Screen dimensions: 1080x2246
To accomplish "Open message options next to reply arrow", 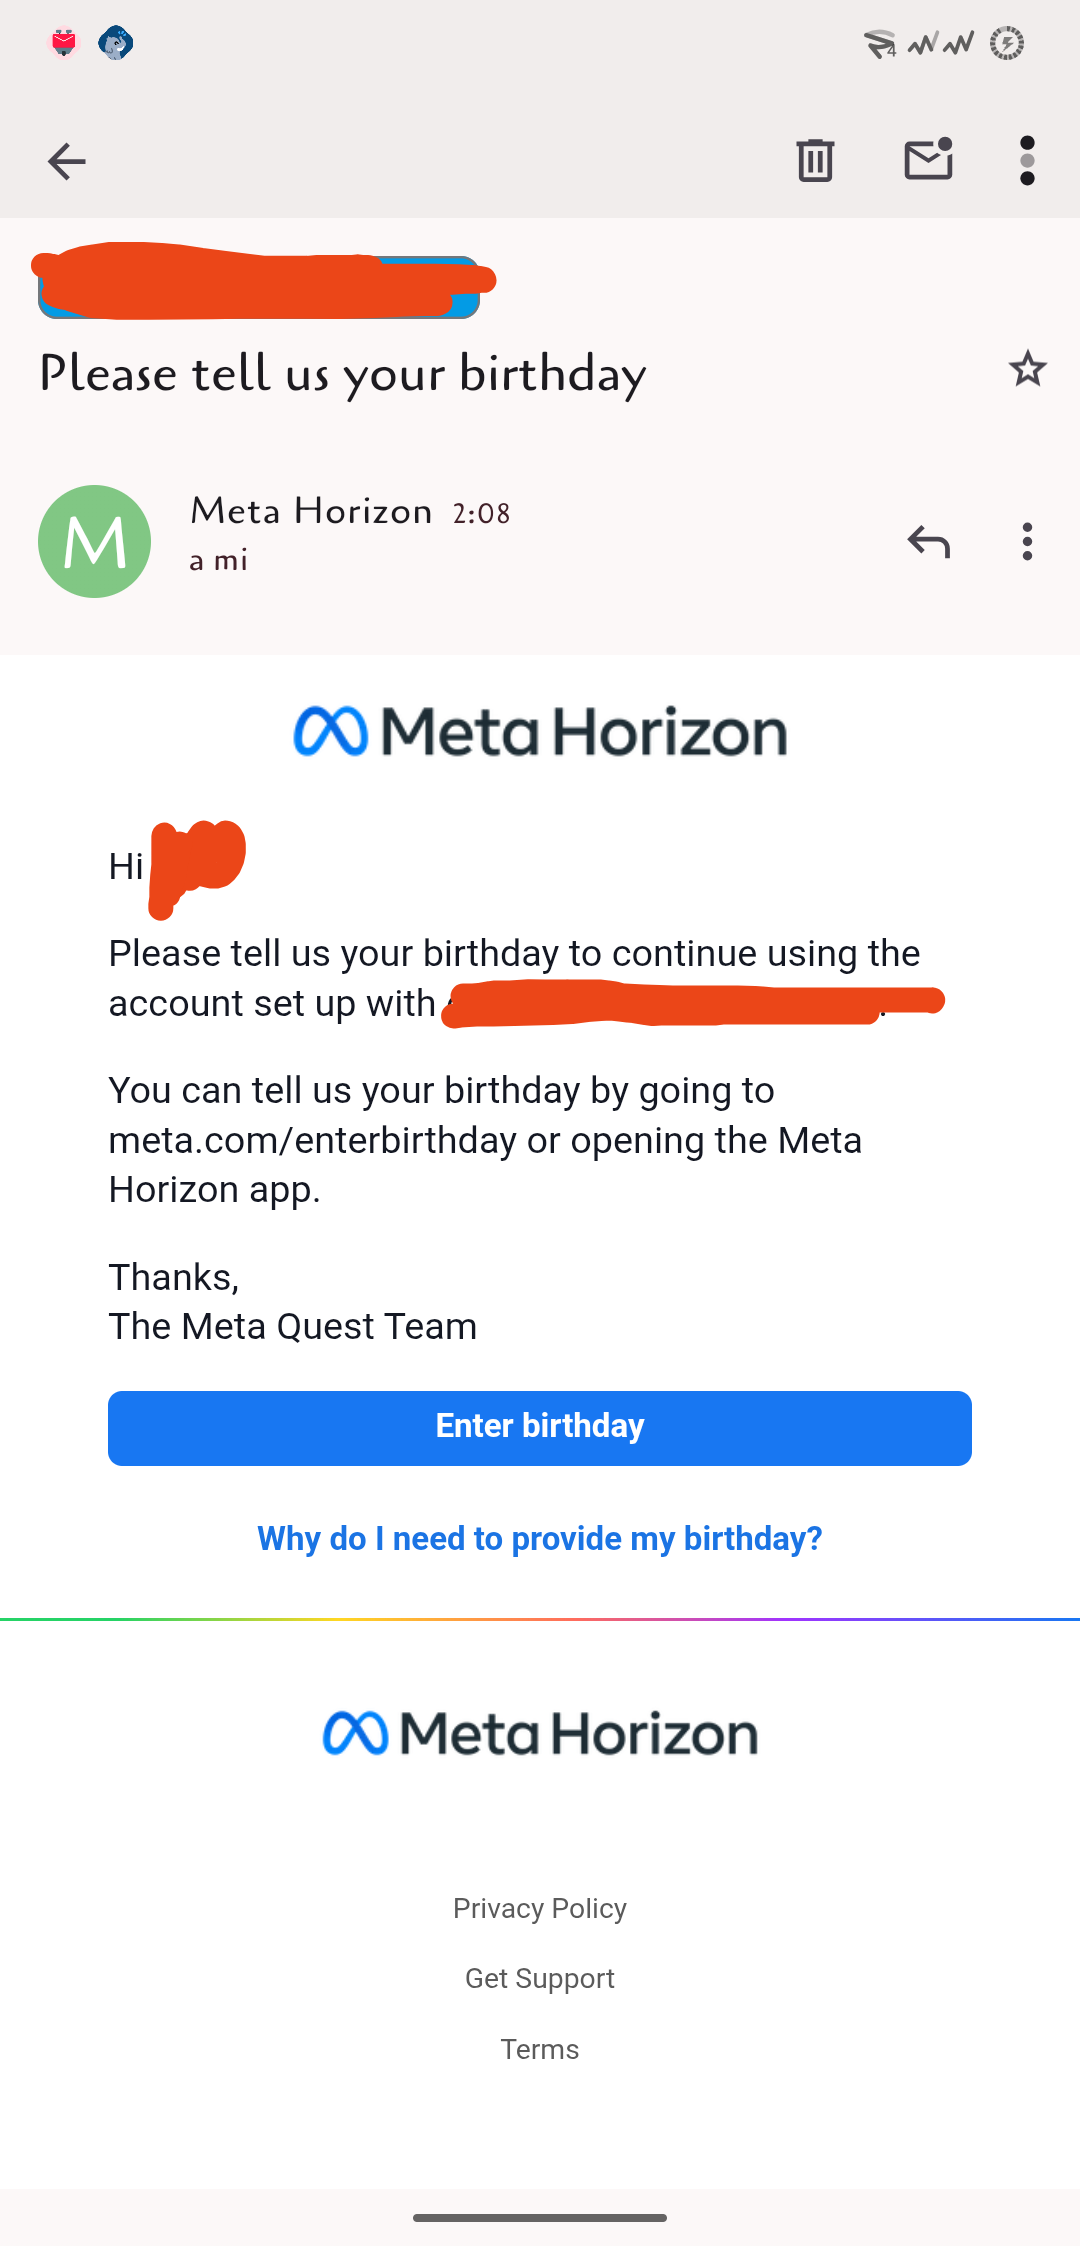I will pyautogui.click(x=1027, y=542).
